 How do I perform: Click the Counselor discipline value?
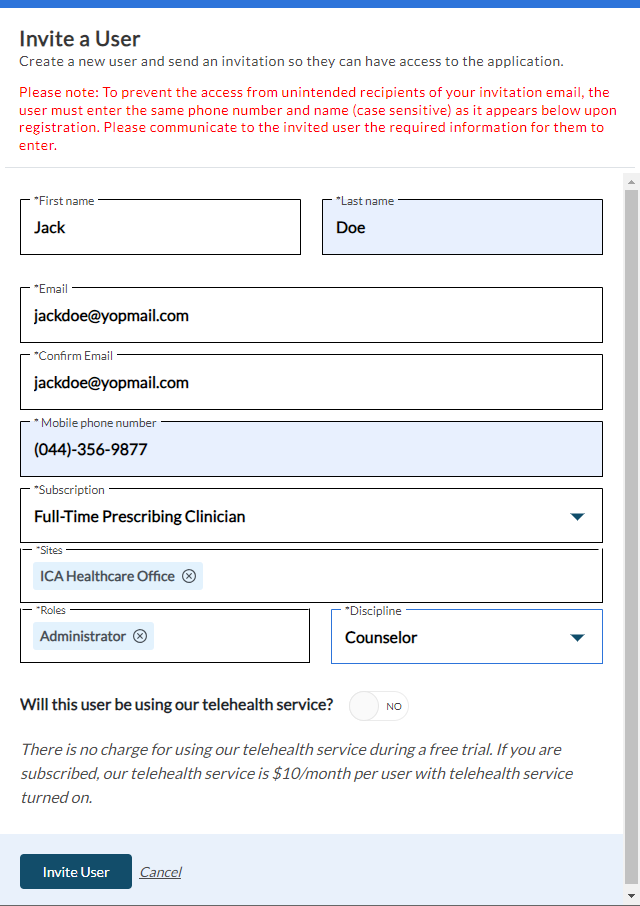381,638
